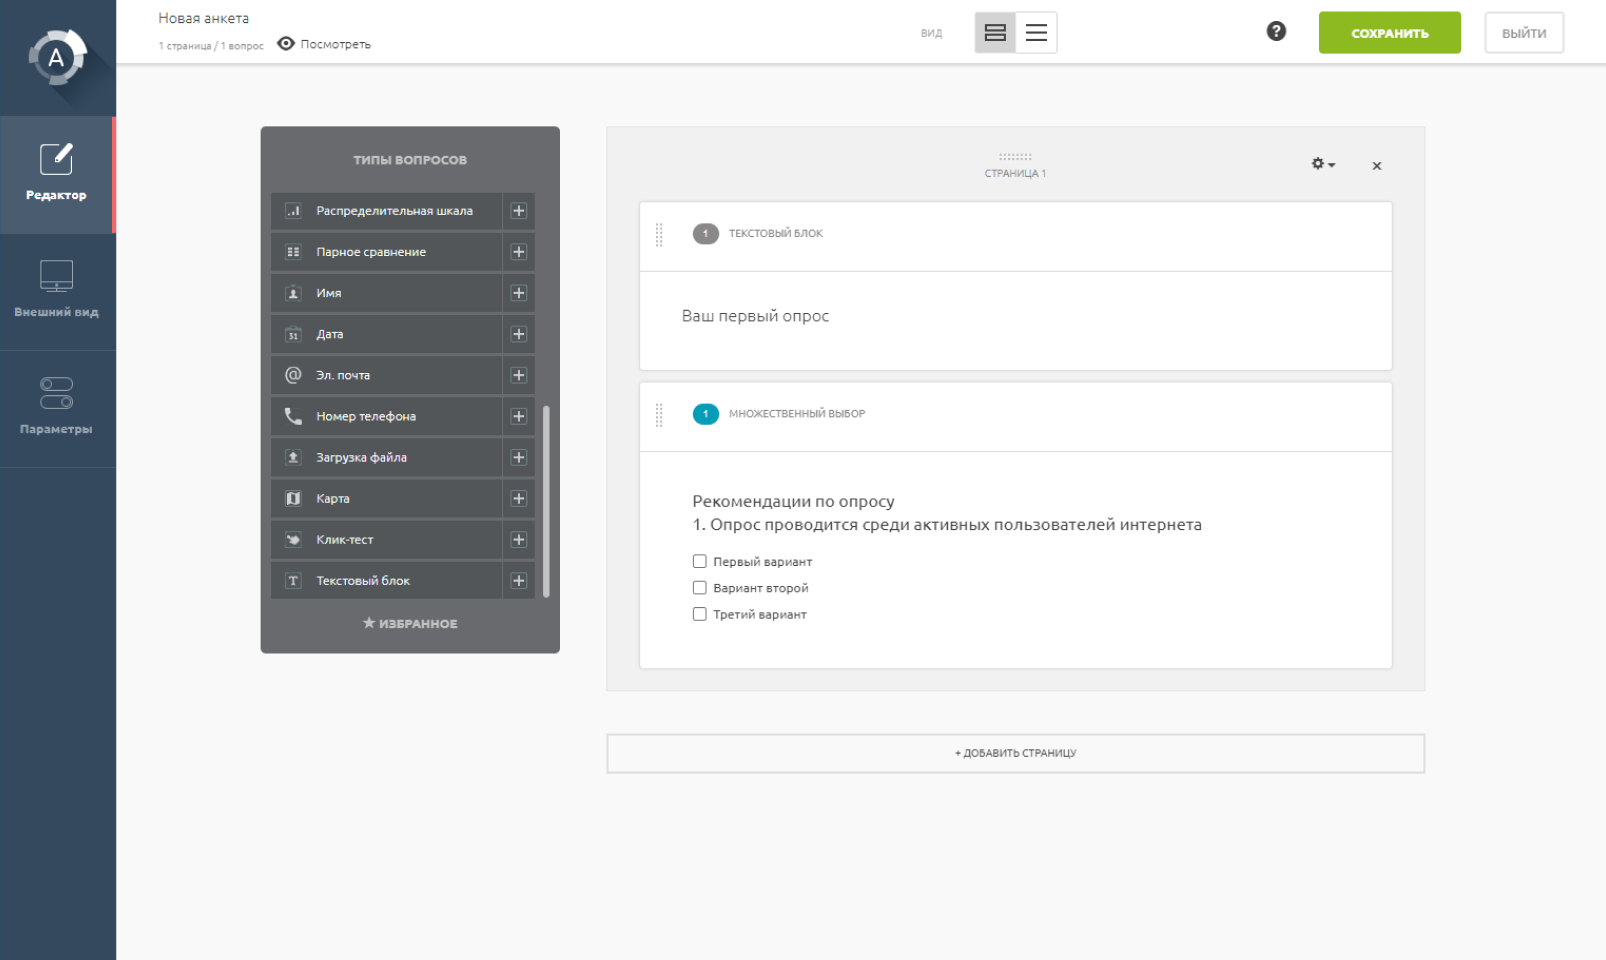Add a Map (Карта) question with plus
Screen dimensions: 1606x960
coord(518,499)
